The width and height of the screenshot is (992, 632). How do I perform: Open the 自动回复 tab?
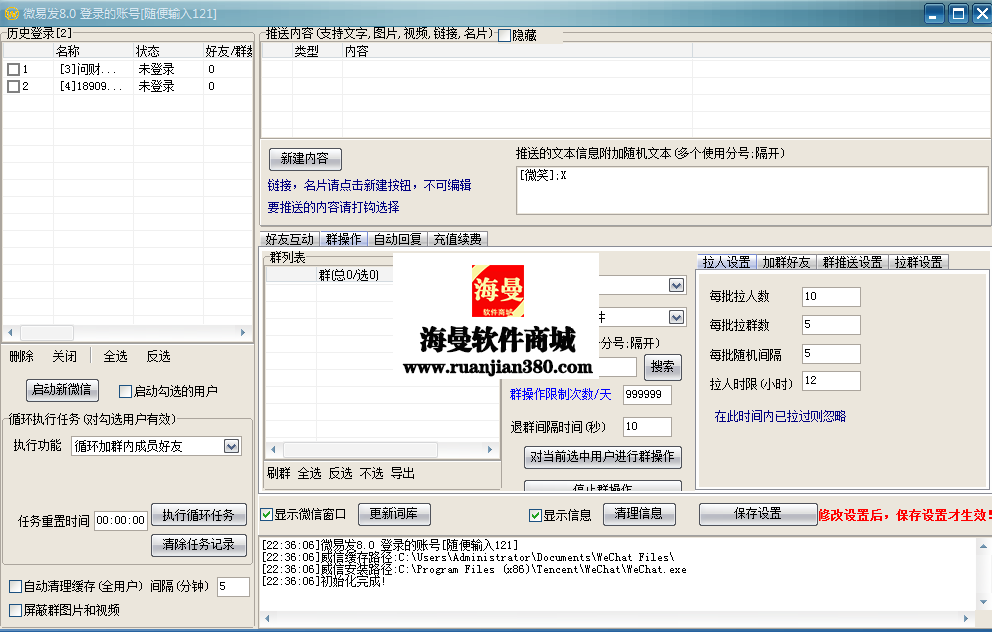pos(397,239)
